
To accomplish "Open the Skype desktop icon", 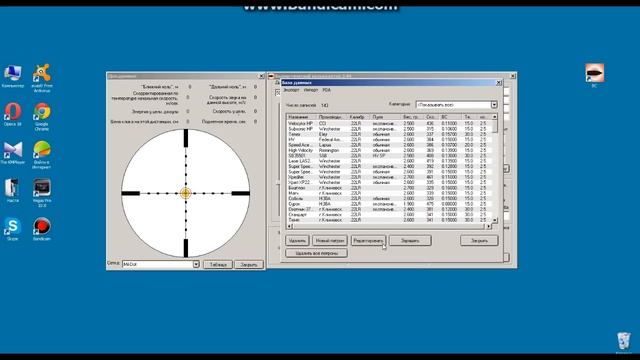I will coord(13,229).
